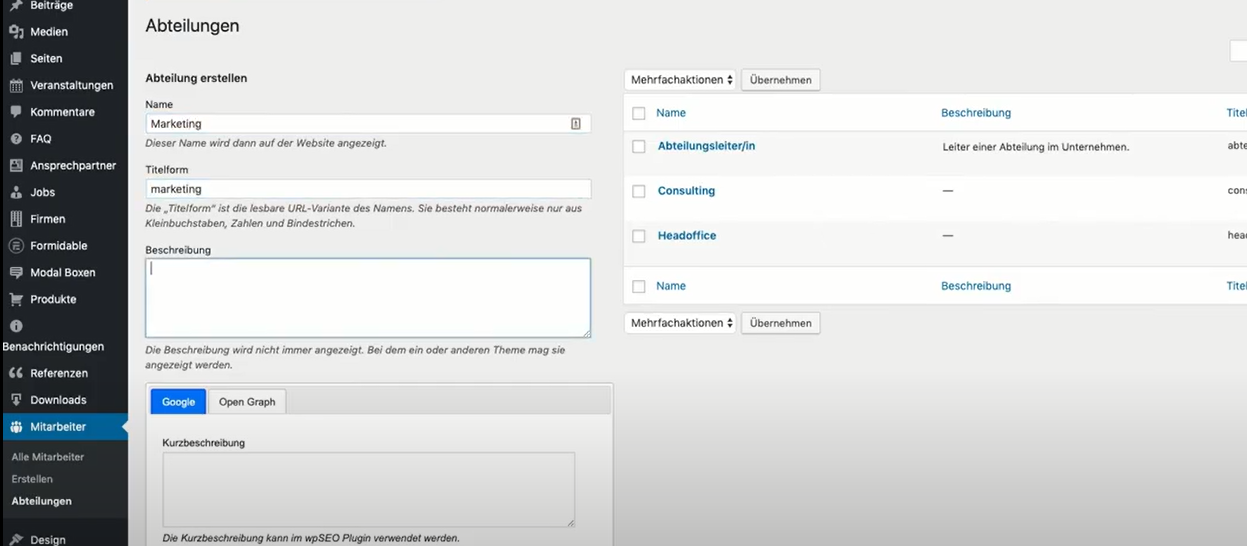Click into the Titelform input field
The height and width of the screenshot is (546, 1247).
coord(368,189)
